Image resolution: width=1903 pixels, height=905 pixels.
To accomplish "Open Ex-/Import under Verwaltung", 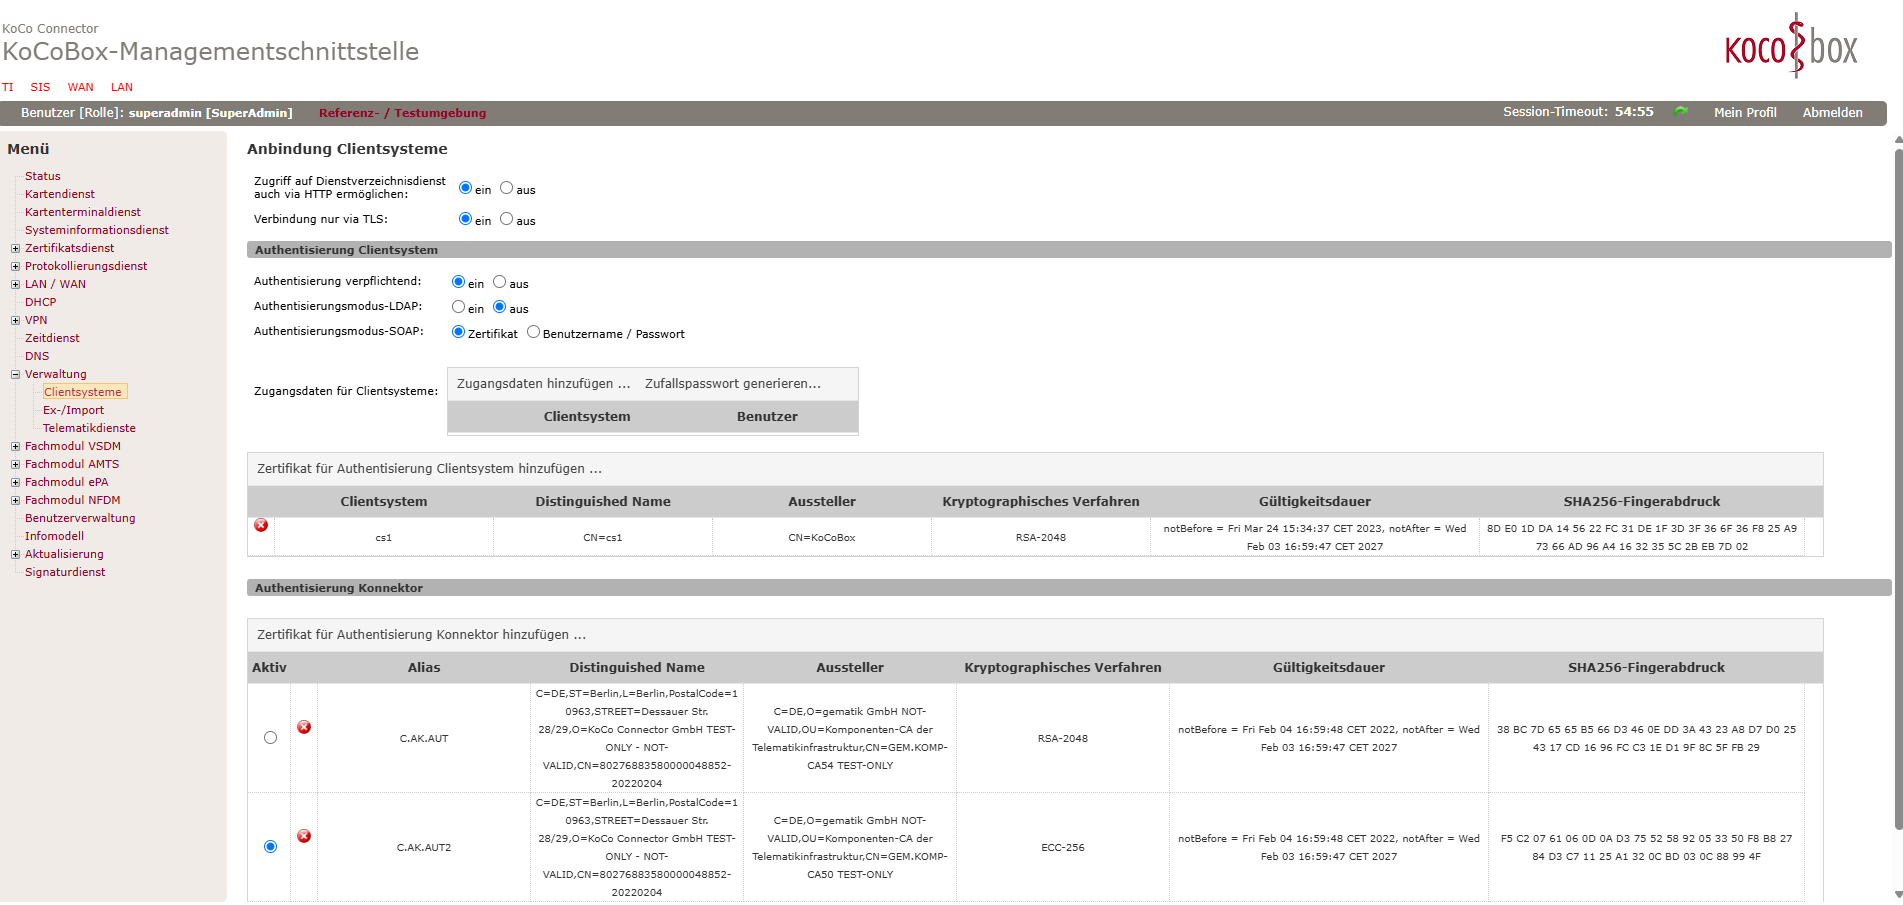I will point(73,410).
